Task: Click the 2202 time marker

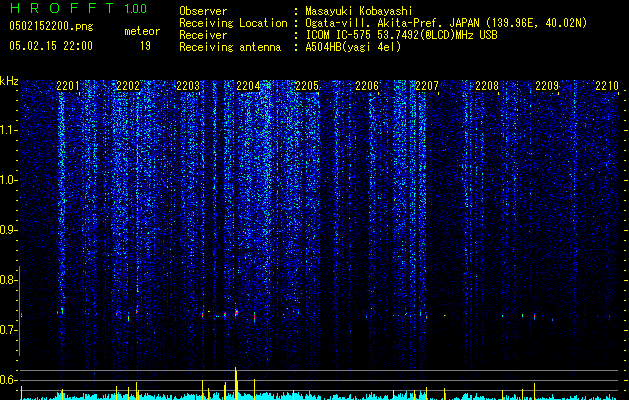Action: 128,86
